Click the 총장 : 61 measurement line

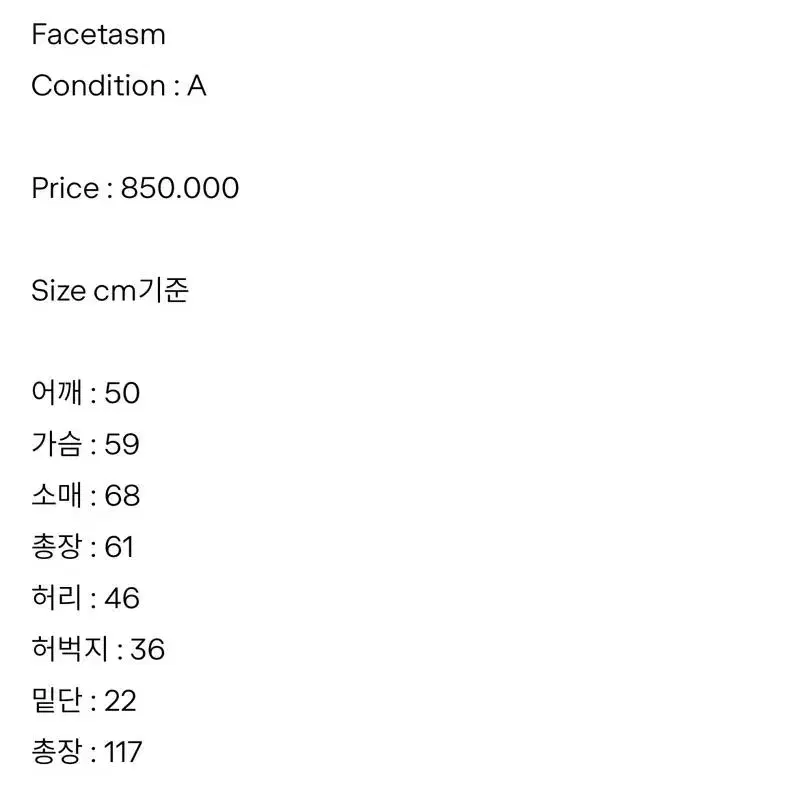83,546
